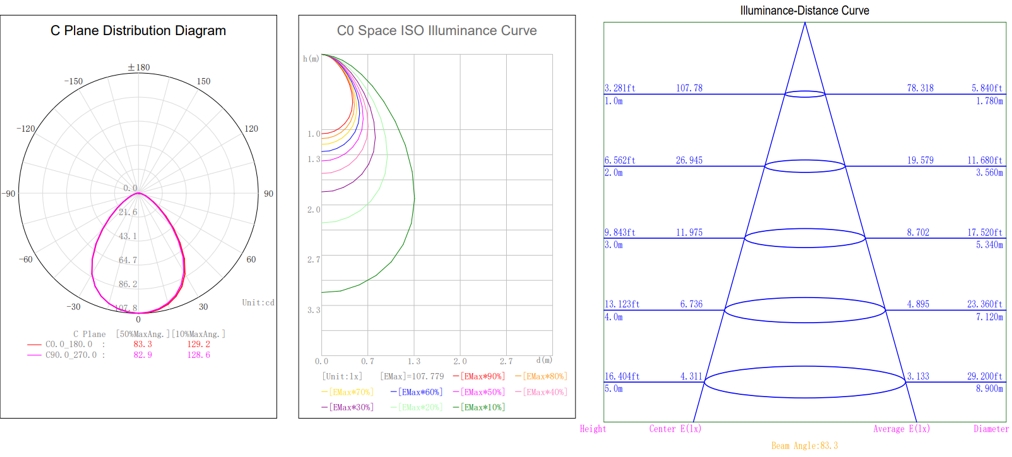
Task: Click the "d(m)" axis label
Action: pyautogui.click(x=544, y=360)
